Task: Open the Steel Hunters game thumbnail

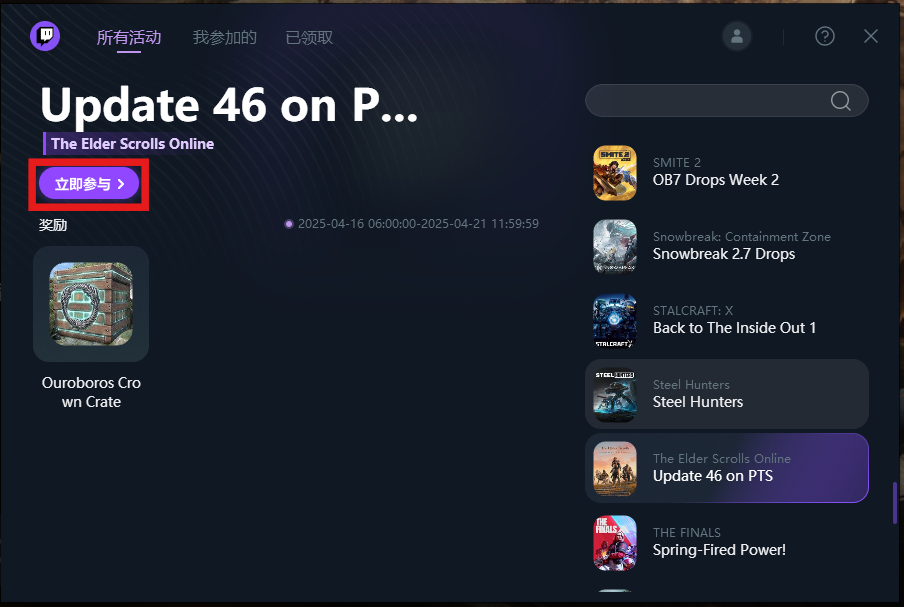Action: (x=615, y=395)
